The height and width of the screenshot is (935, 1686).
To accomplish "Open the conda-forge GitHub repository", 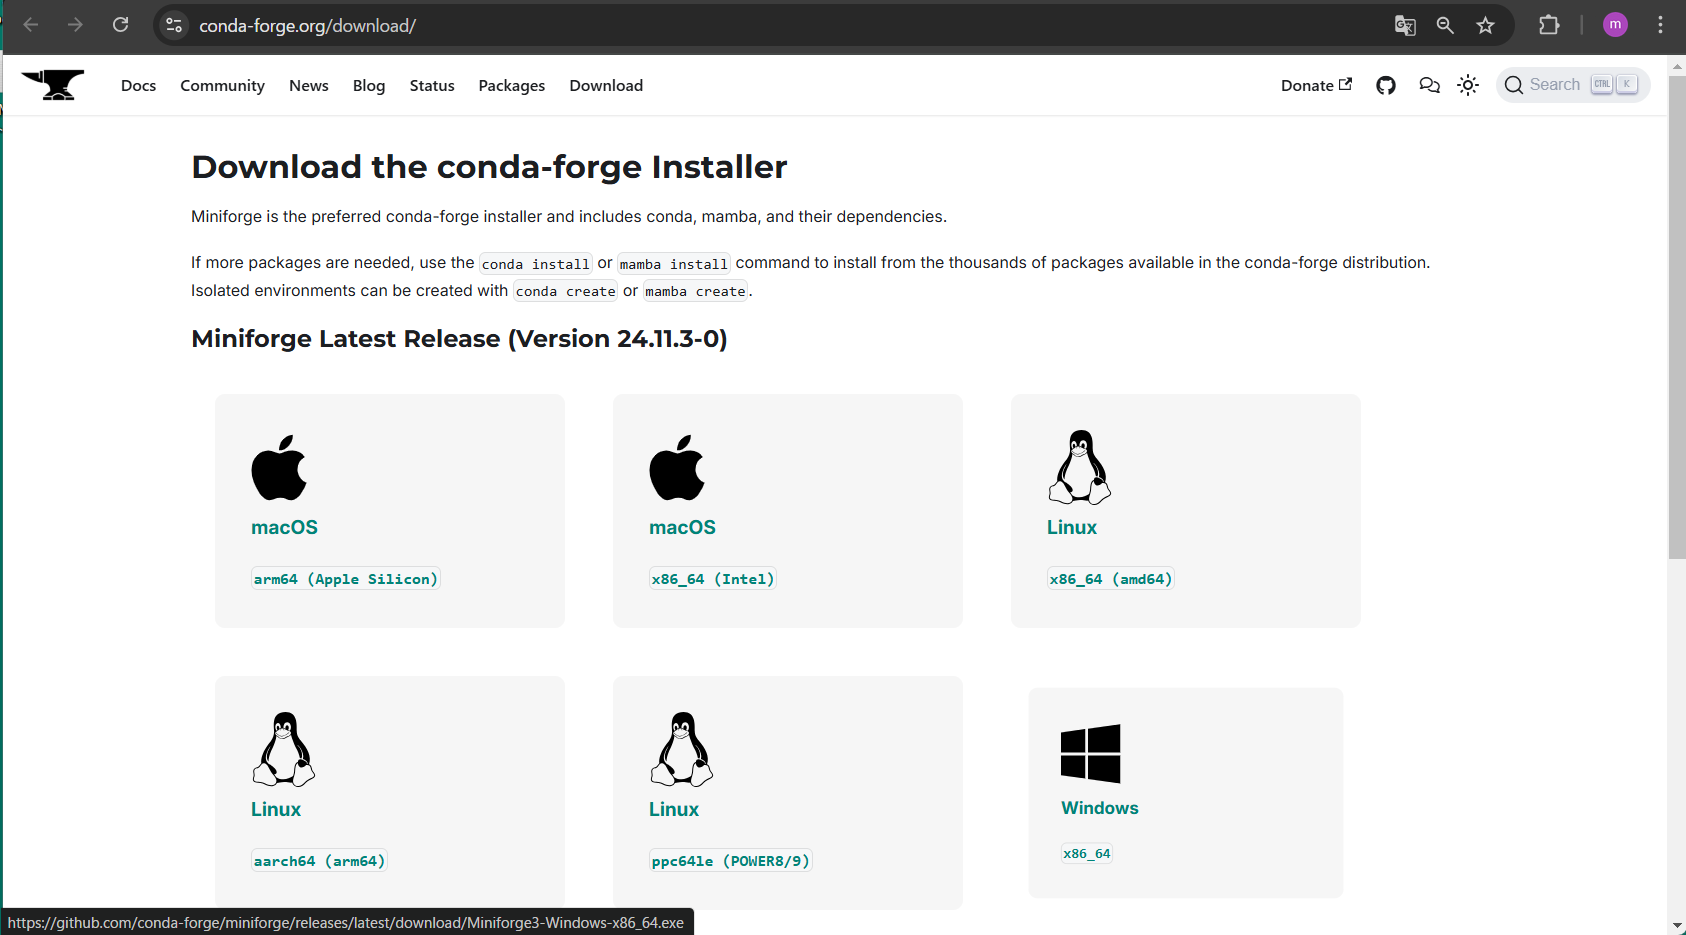I will pyautogui.click(x=1385, y=85).
